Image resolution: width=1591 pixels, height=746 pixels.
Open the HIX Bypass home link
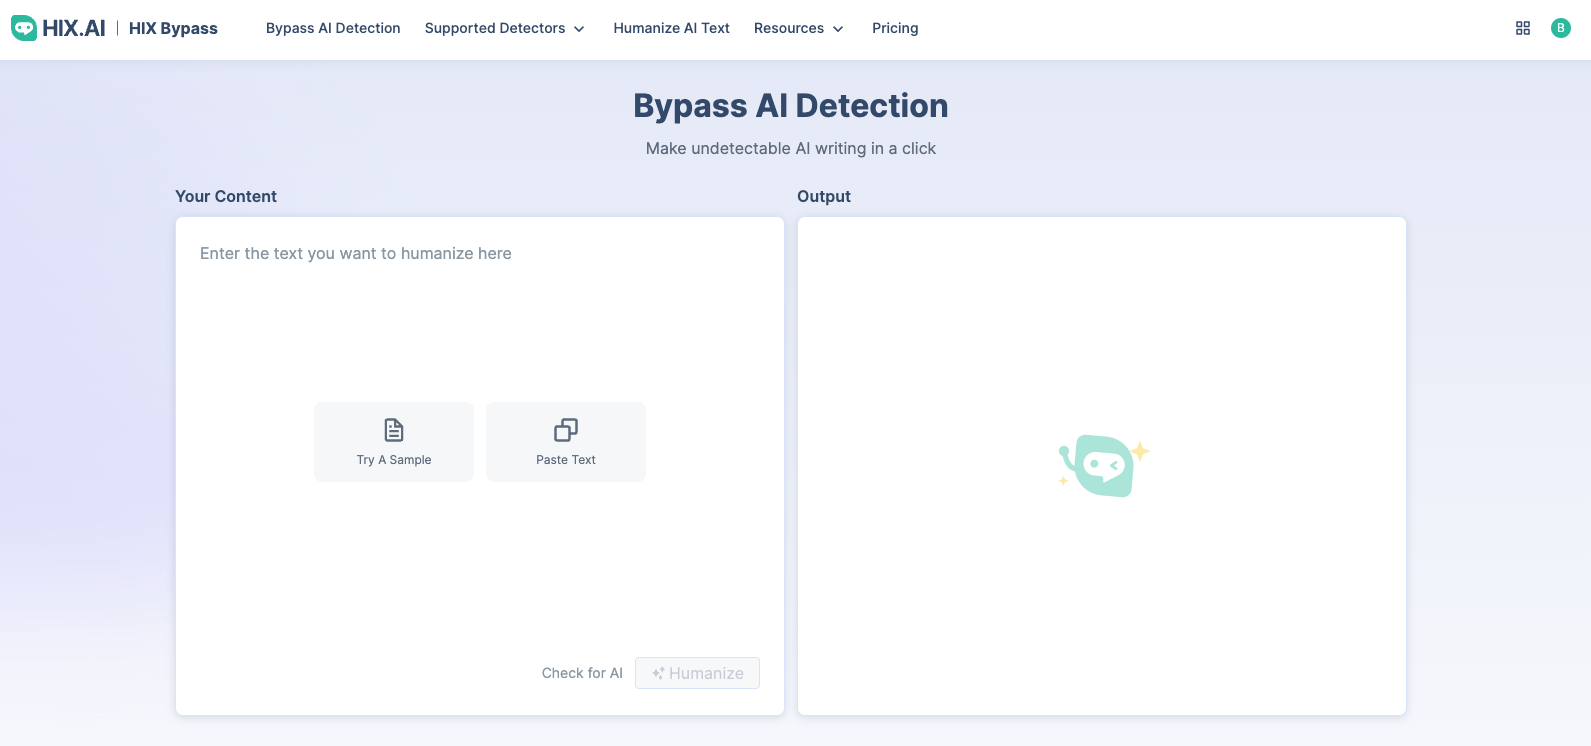[173, 28]
